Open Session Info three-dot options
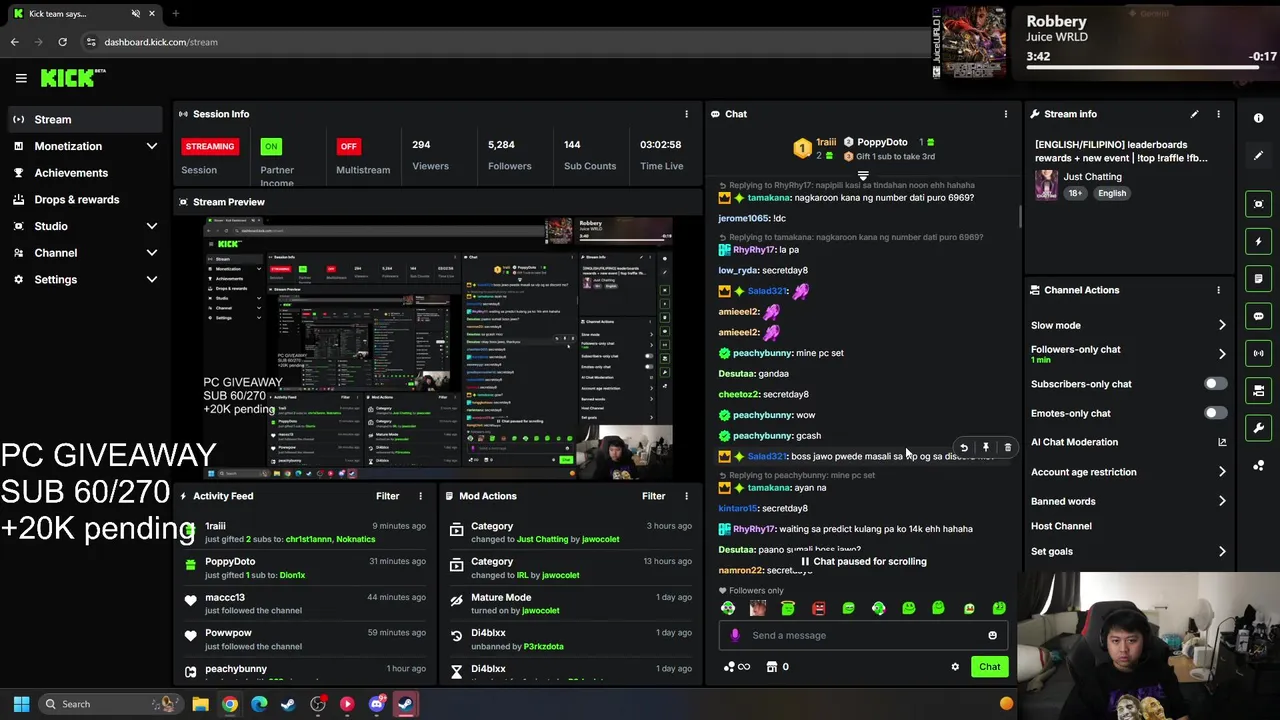The width and height of the screenshot is (1280, 720). point(686,114)
